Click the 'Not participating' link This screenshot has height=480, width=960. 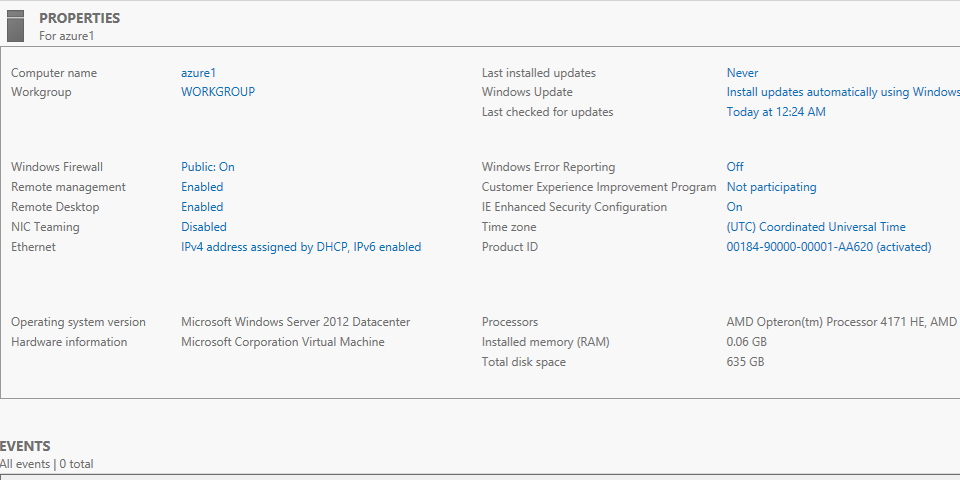(x=771, y=187)
